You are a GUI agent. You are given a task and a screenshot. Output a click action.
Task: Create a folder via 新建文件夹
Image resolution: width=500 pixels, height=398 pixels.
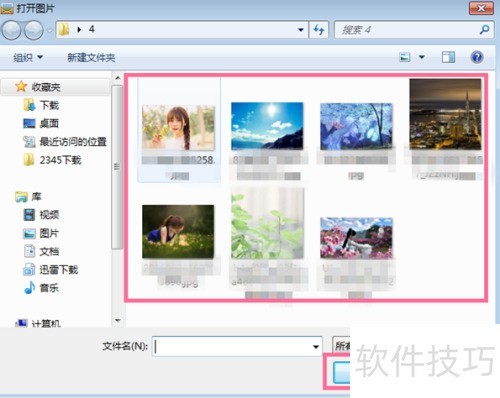tap(91, 58)
